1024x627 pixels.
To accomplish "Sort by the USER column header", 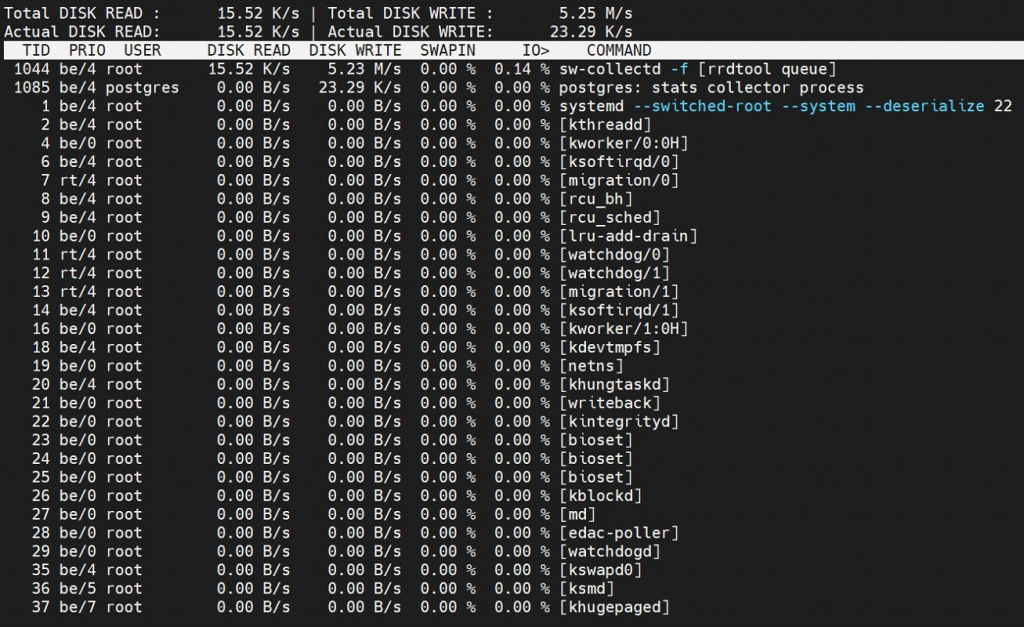I will click(x=142, y=50).
